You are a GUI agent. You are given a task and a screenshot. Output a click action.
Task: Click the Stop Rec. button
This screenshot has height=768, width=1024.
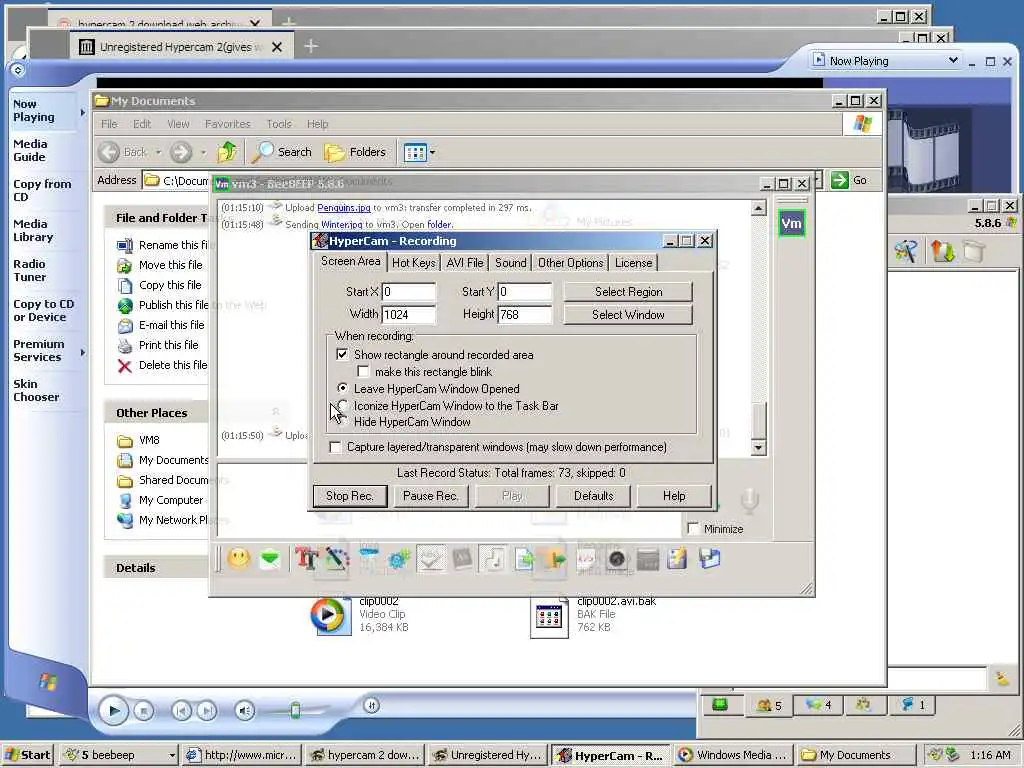pos(350,496)
